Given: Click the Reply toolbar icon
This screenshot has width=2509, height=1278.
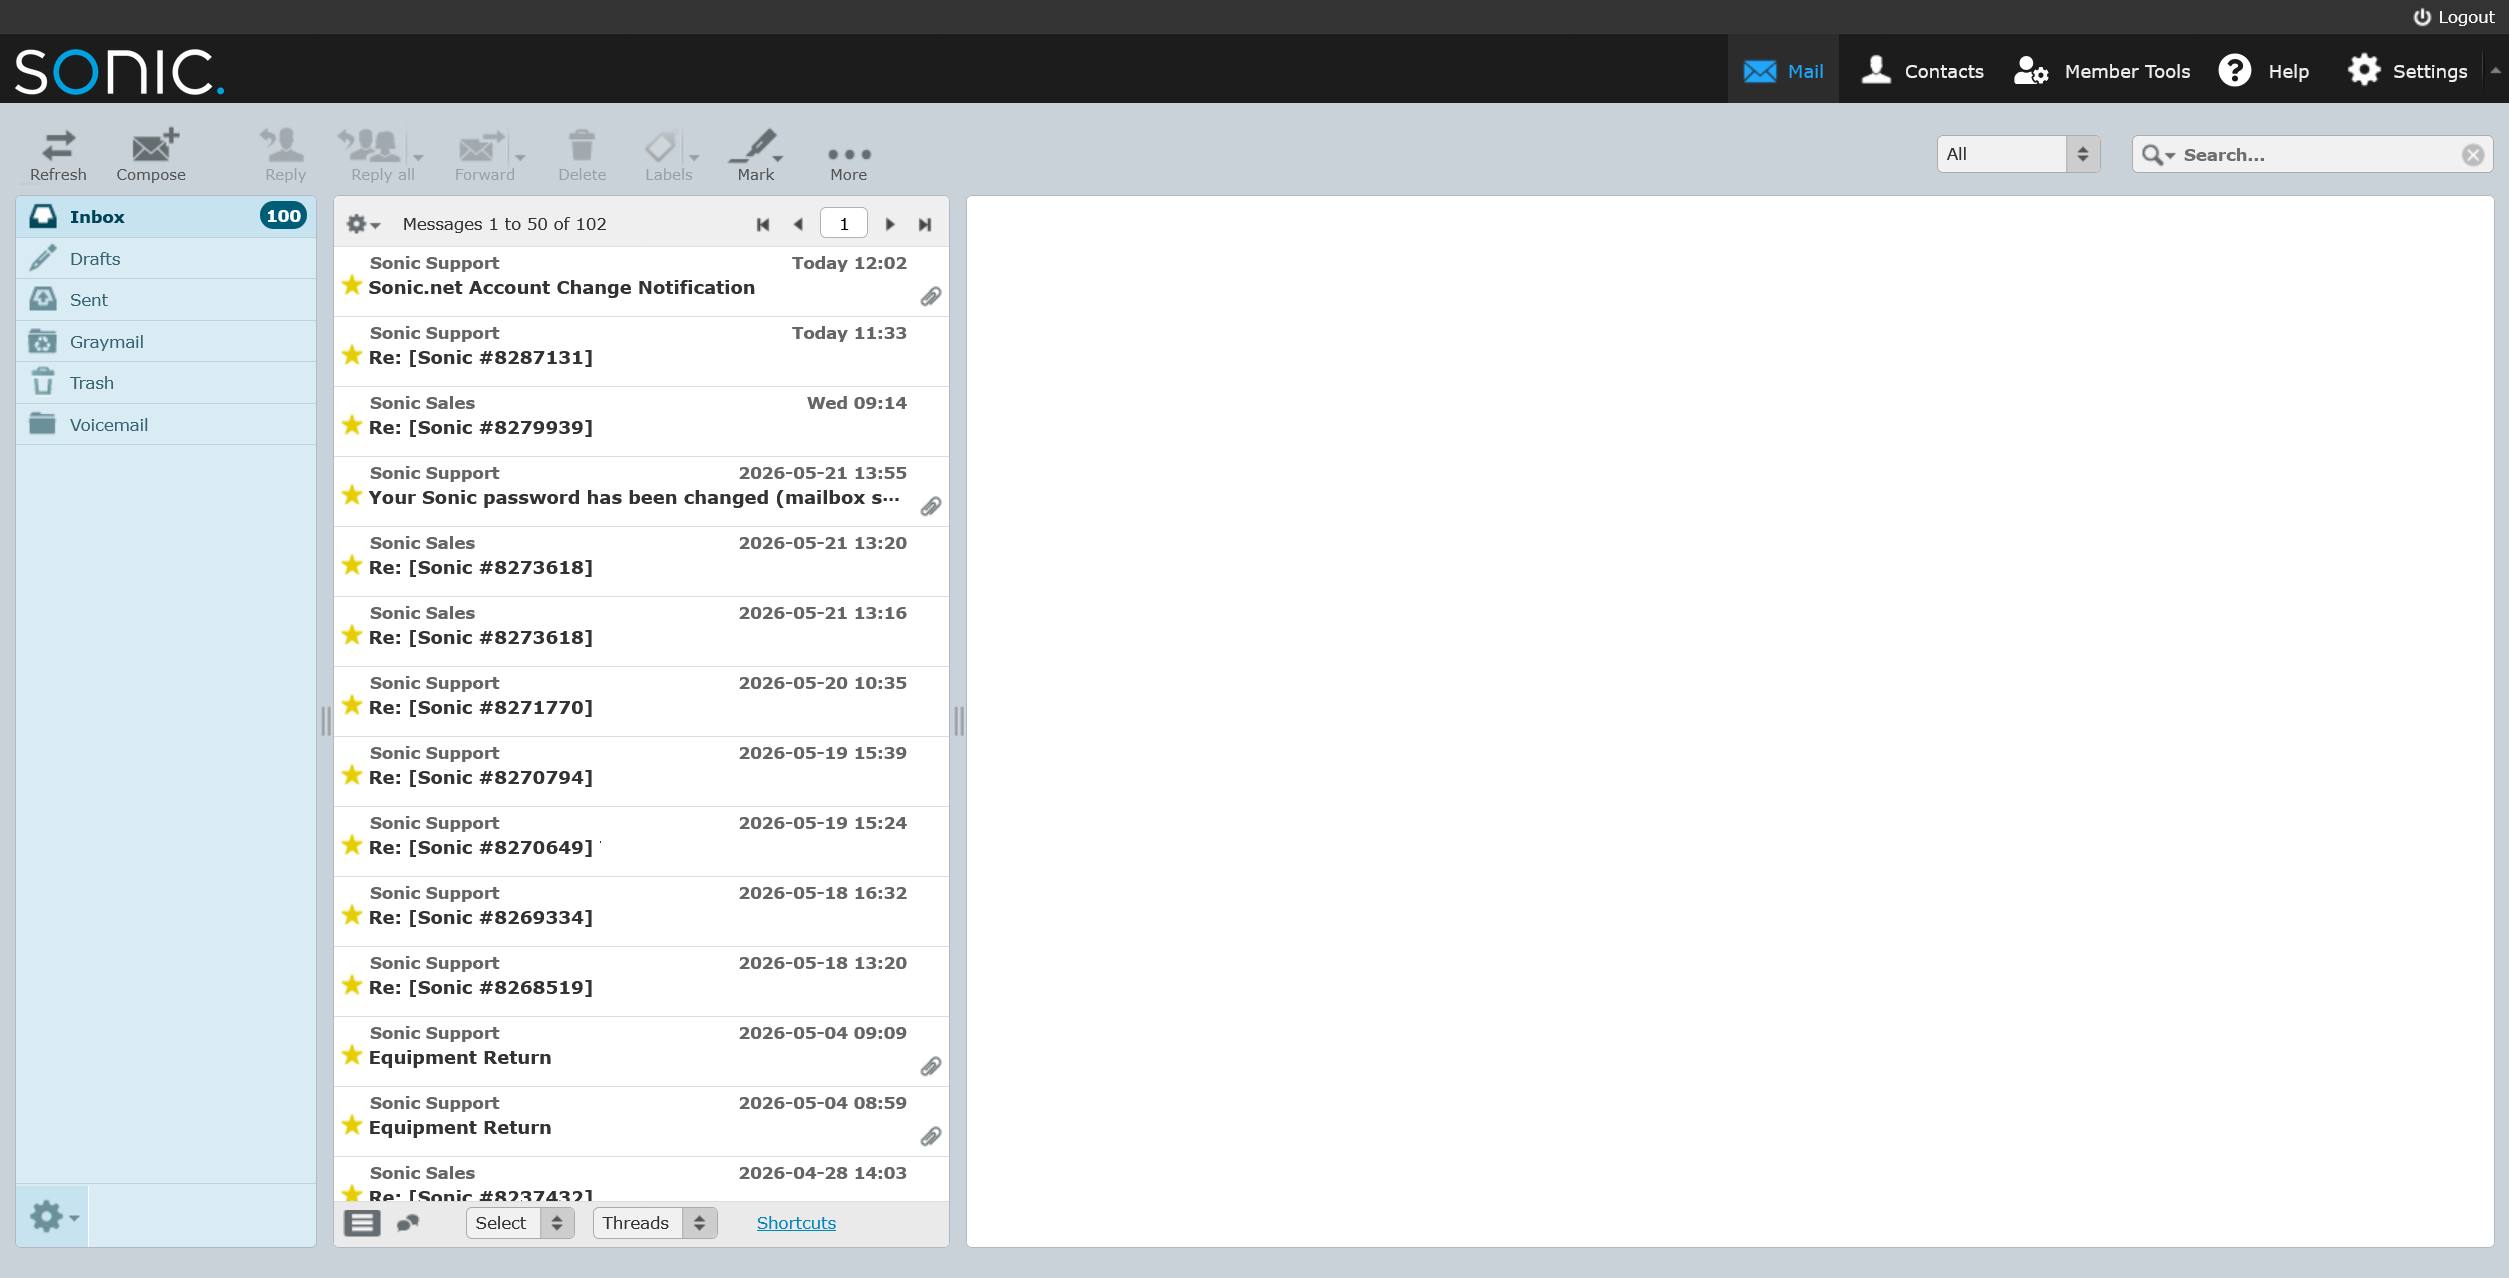Looking at the screenshot, I should 285,155.
